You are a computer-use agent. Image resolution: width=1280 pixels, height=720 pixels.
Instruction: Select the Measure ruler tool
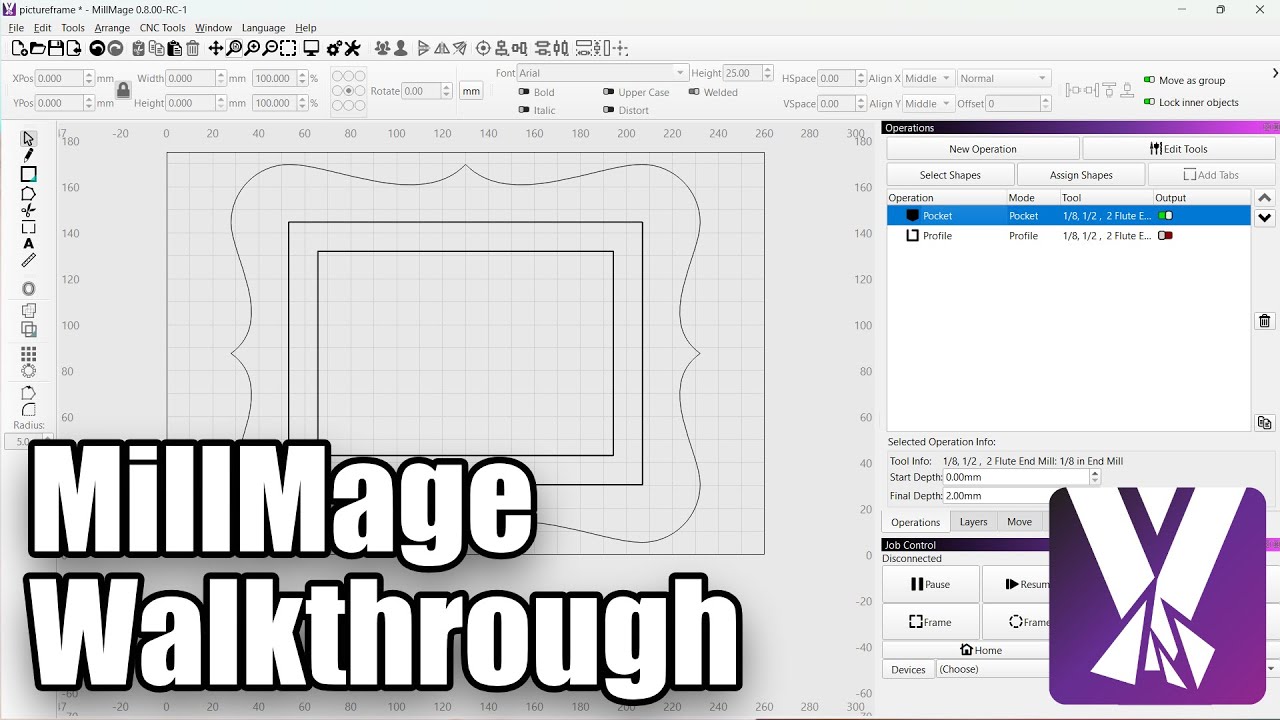pyautogui.click(x=28, y=260)
